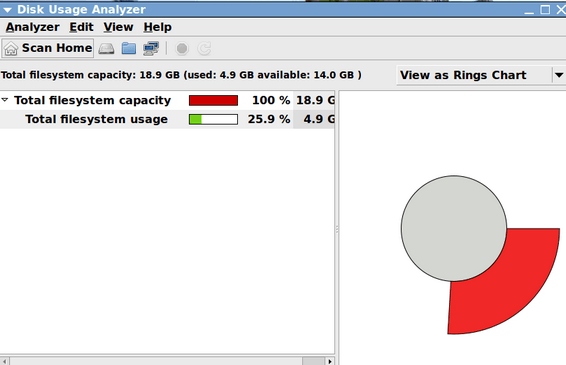Click the chart type dropdown arrow
Viewport: 566px width, 365px height.
click(559, 75)
